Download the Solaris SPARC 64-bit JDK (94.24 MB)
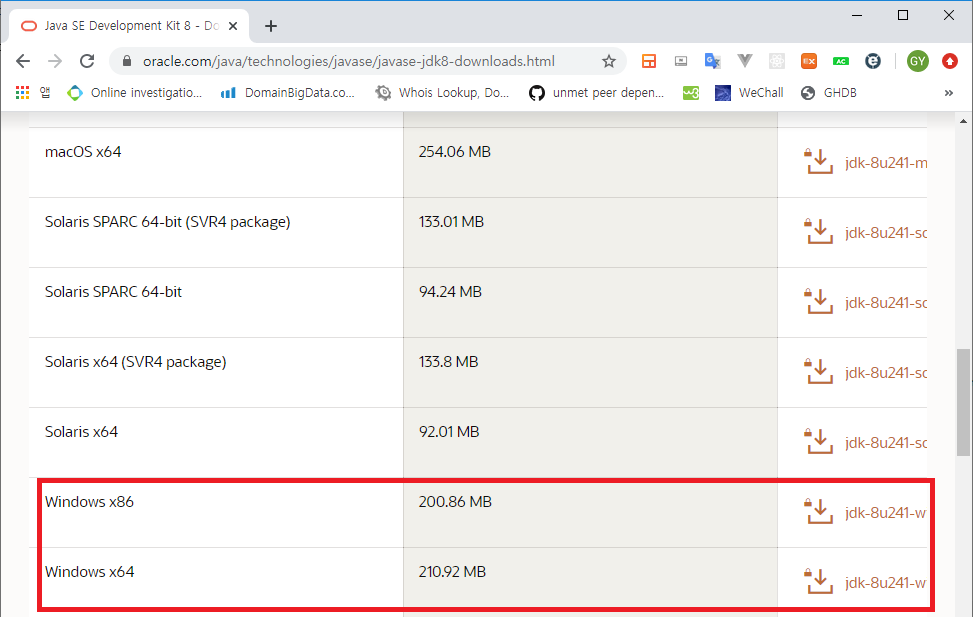 [819, 302]
